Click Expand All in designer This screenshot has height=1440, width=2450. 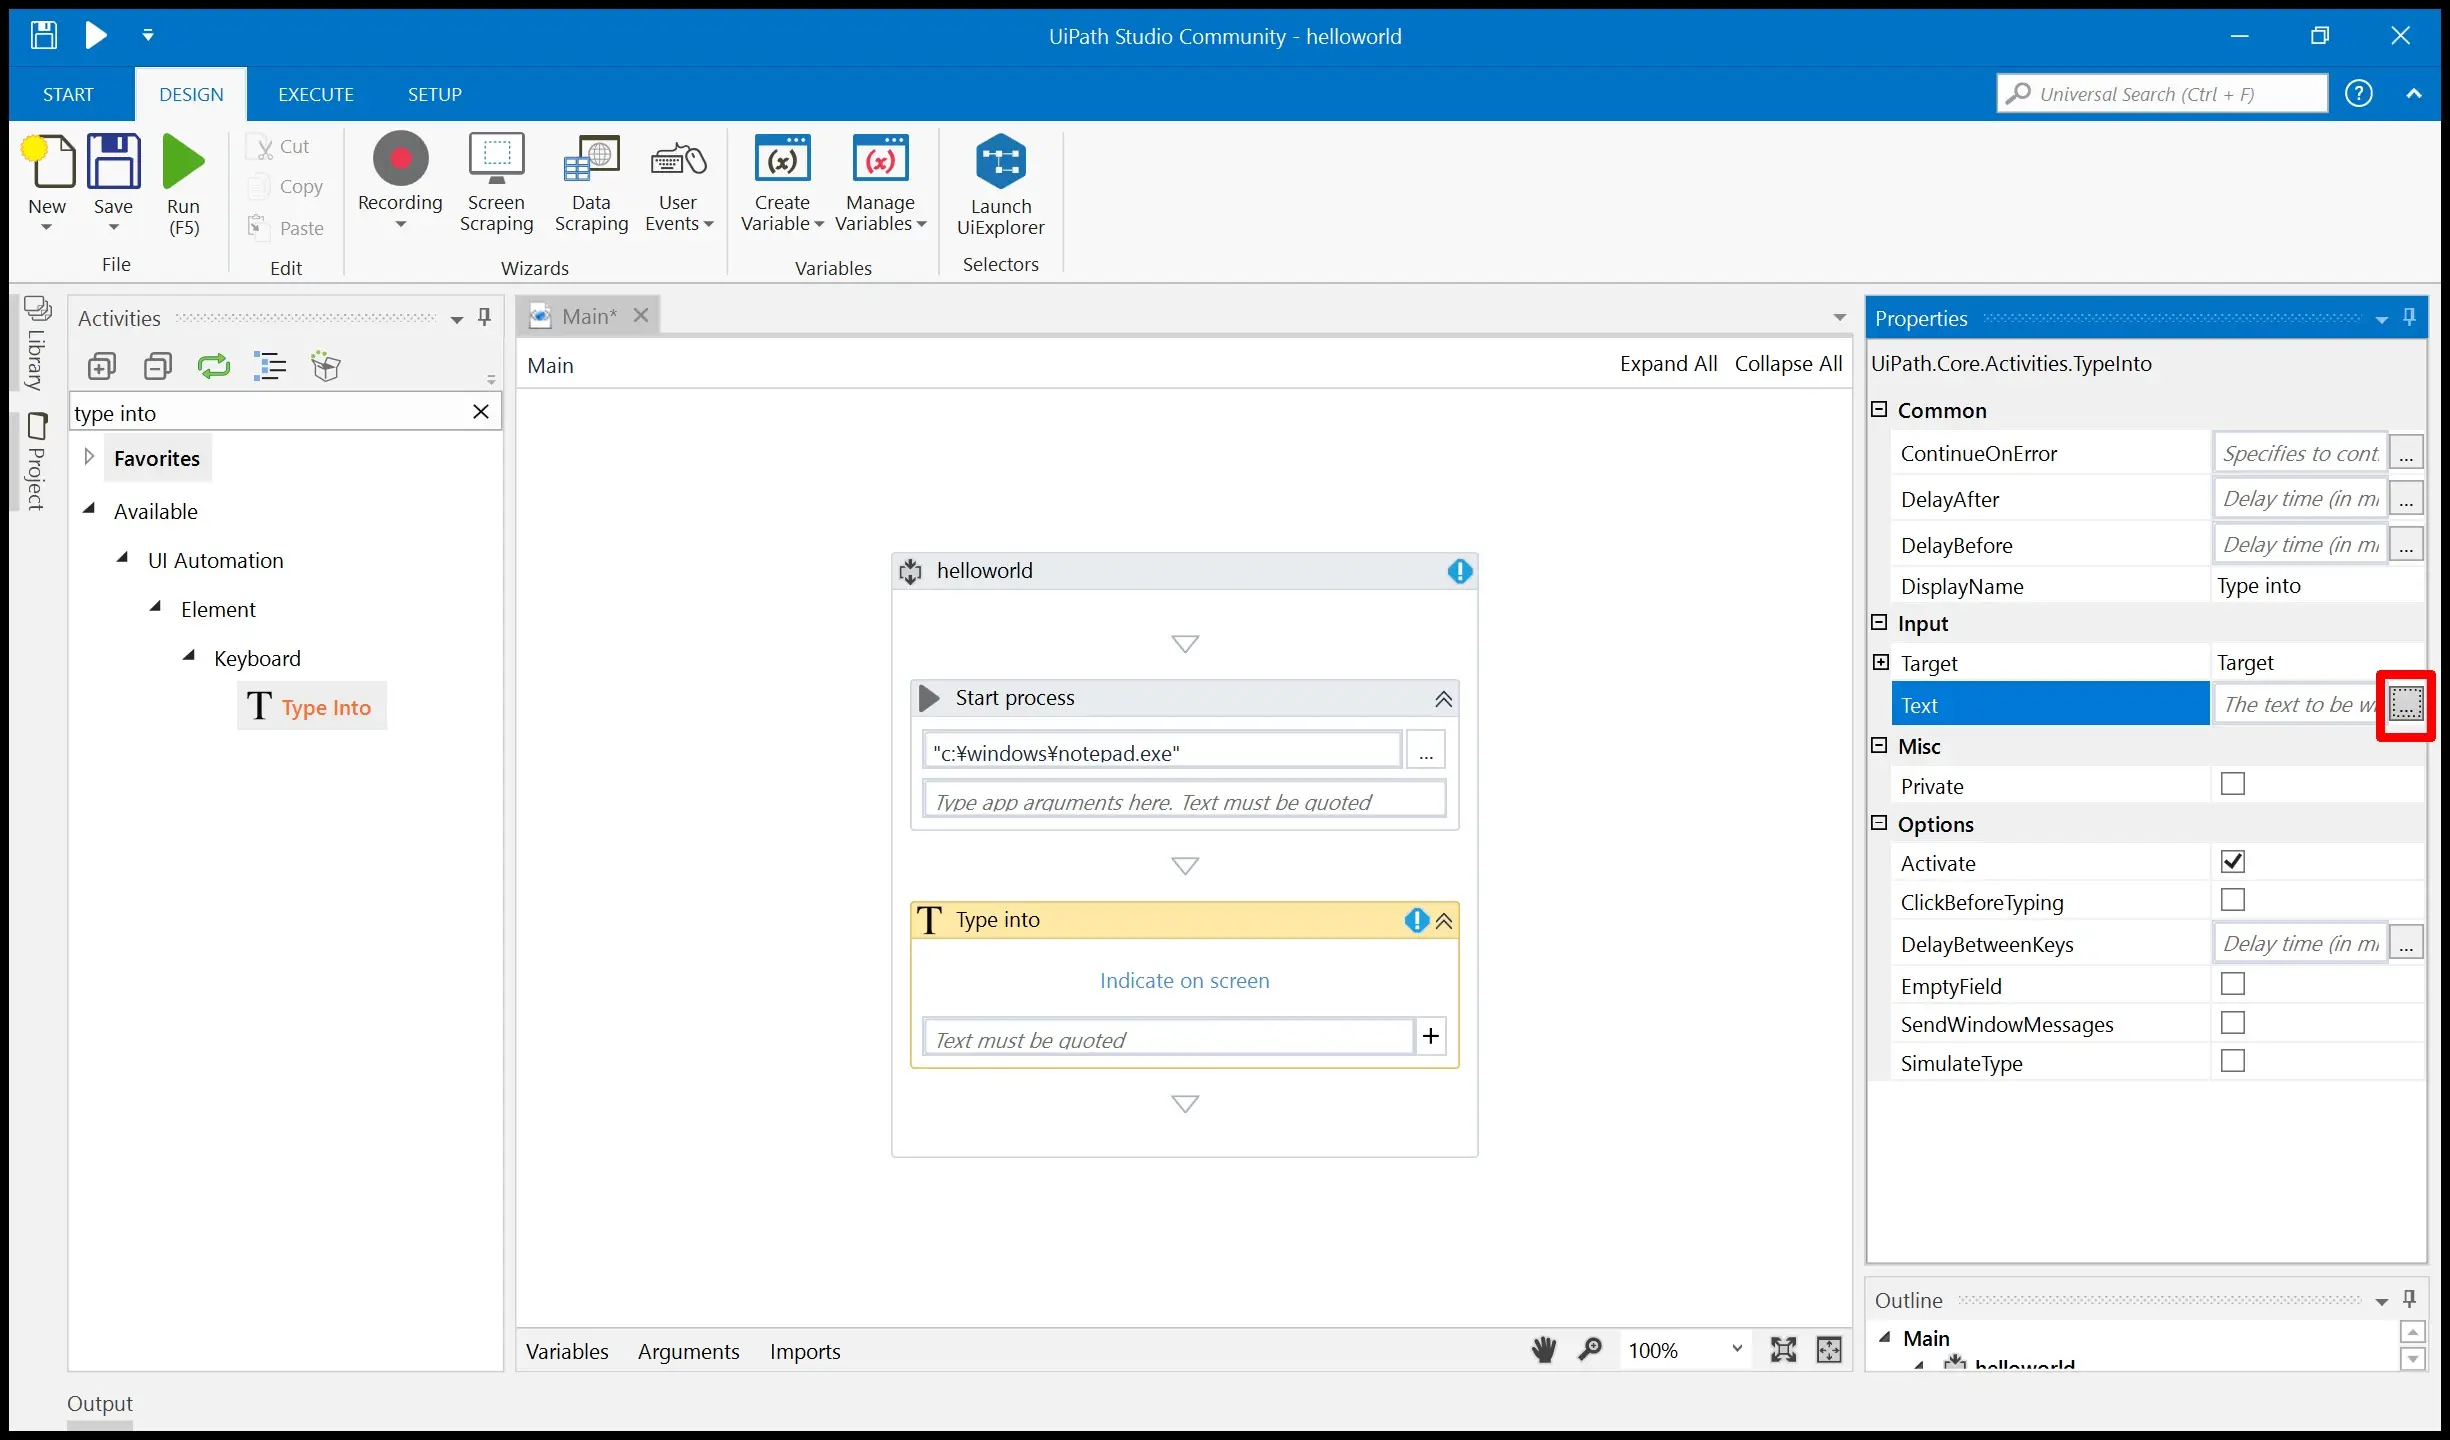[1668, 364]
